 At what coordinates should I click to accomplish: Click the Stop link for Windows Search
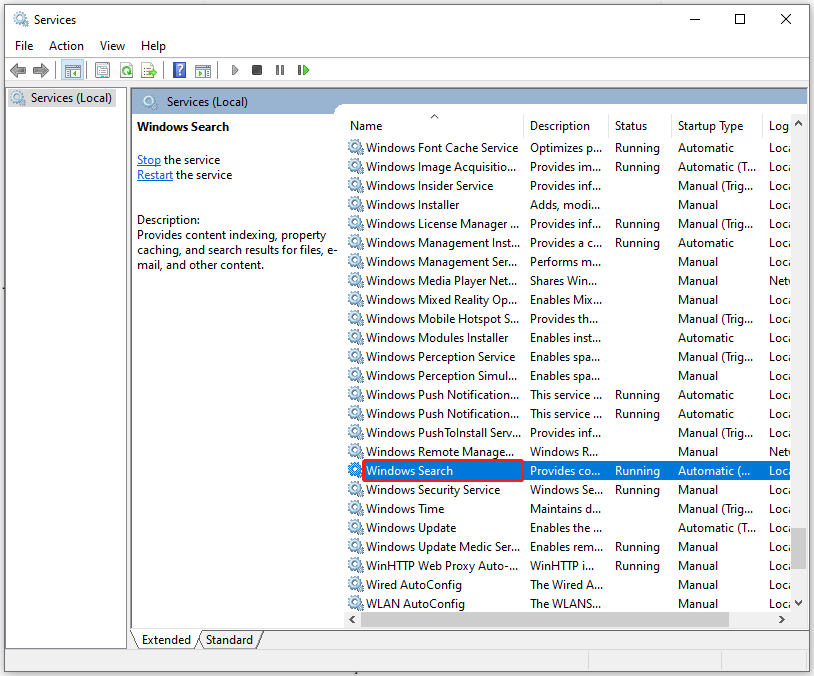click(x=148, y=159)
